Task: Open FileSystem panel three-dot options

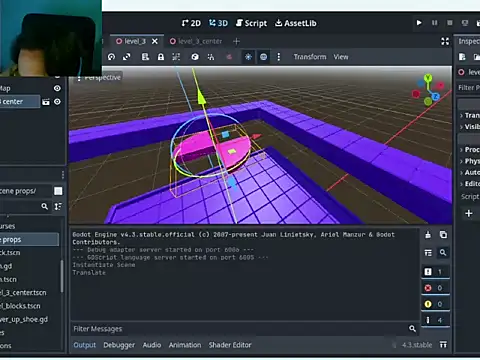Action: click(63, 175)
